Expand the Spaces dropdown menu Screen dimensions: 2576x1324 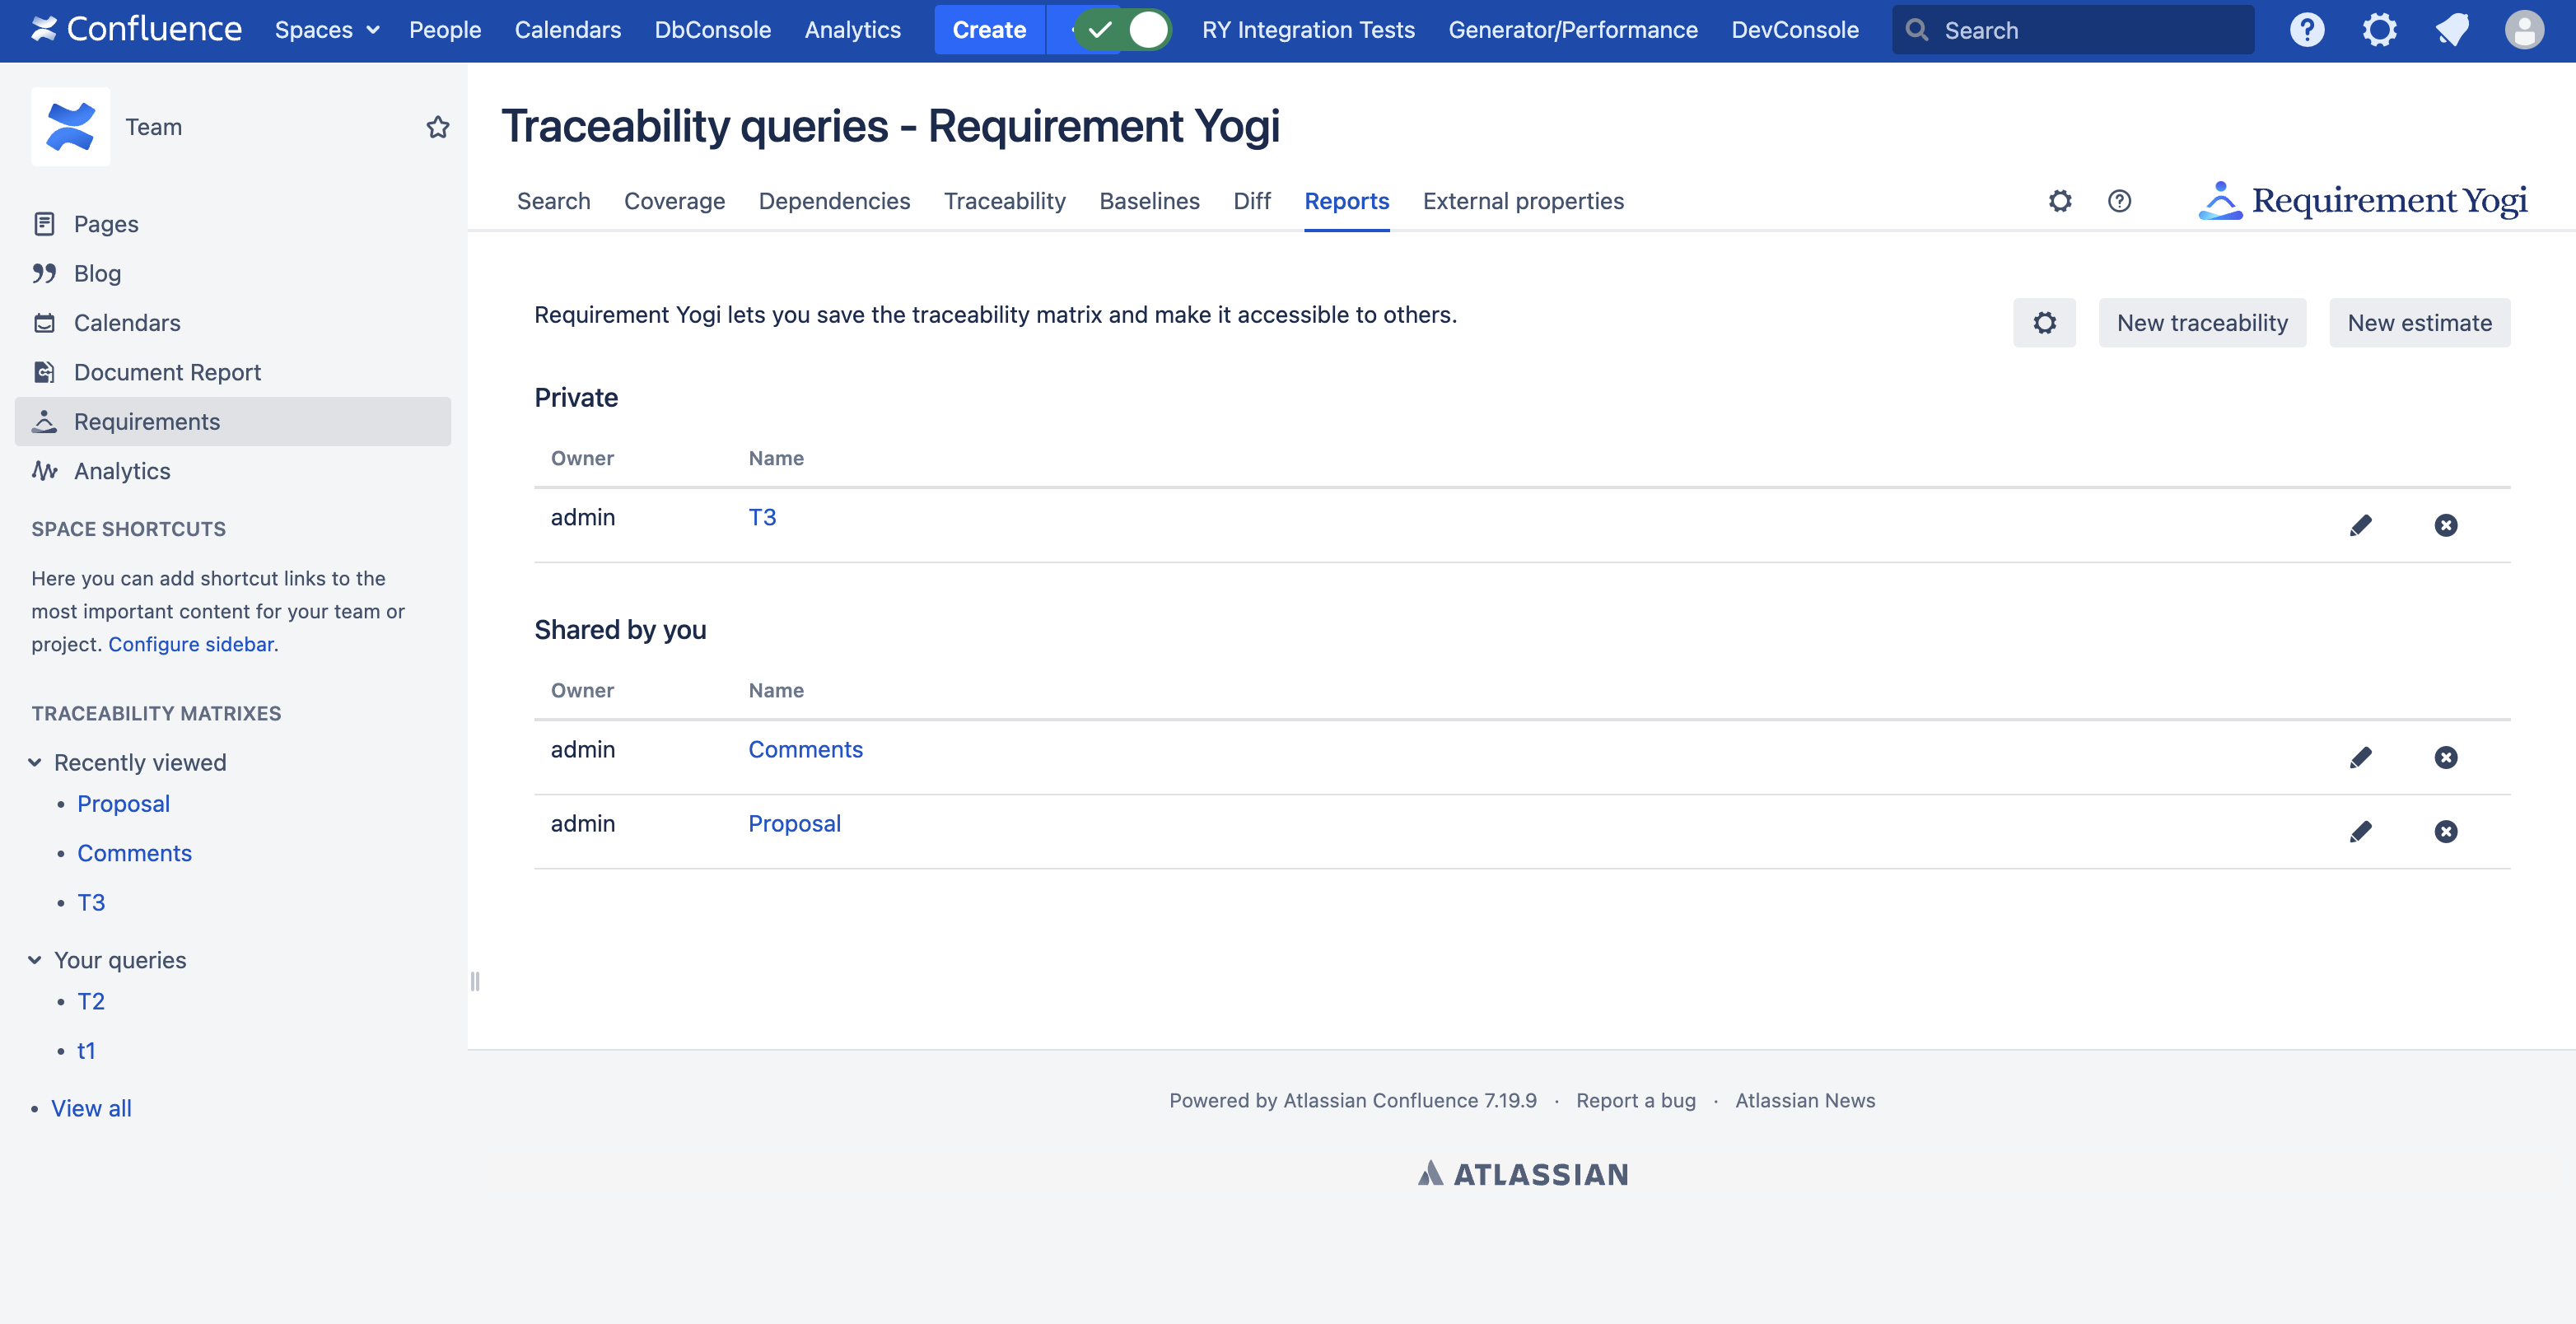click(x=327, y=30)
